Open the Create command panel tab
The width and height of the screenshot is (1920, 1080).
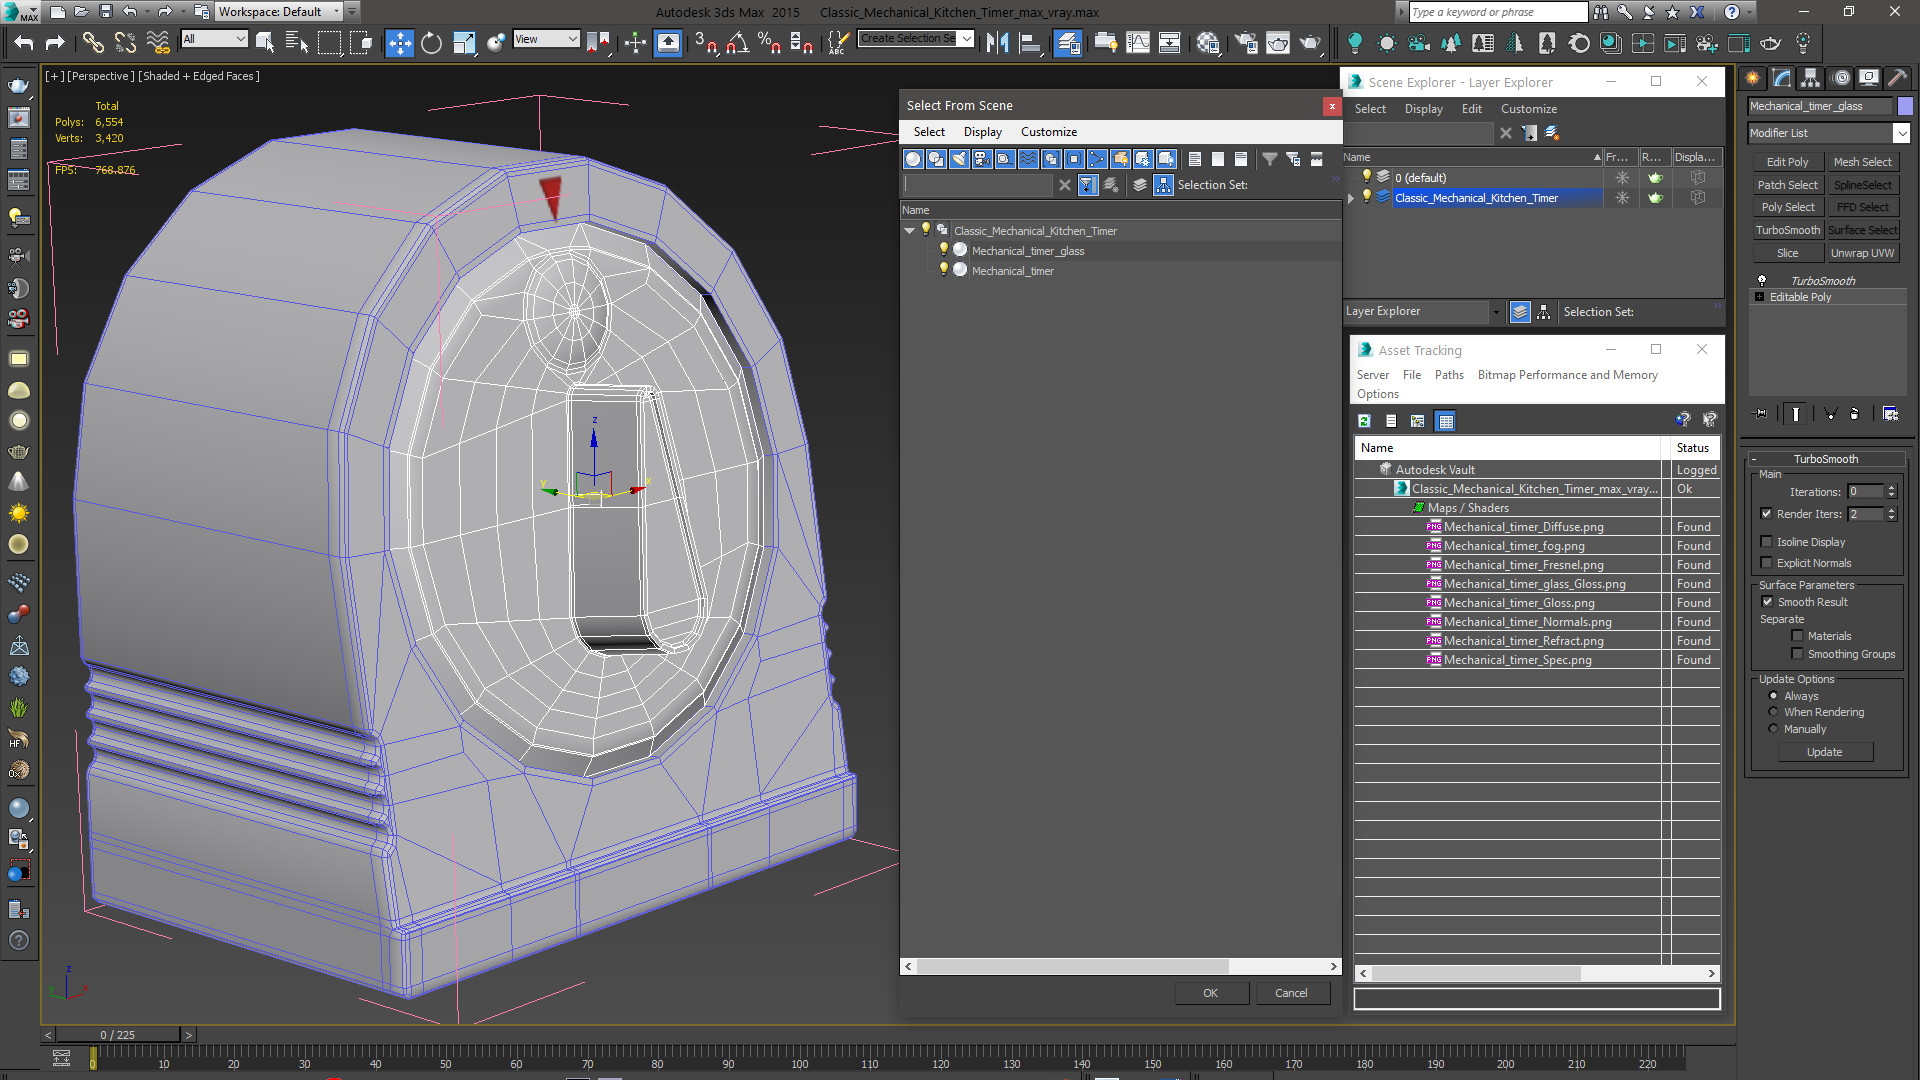click(x=1753, y=78)
